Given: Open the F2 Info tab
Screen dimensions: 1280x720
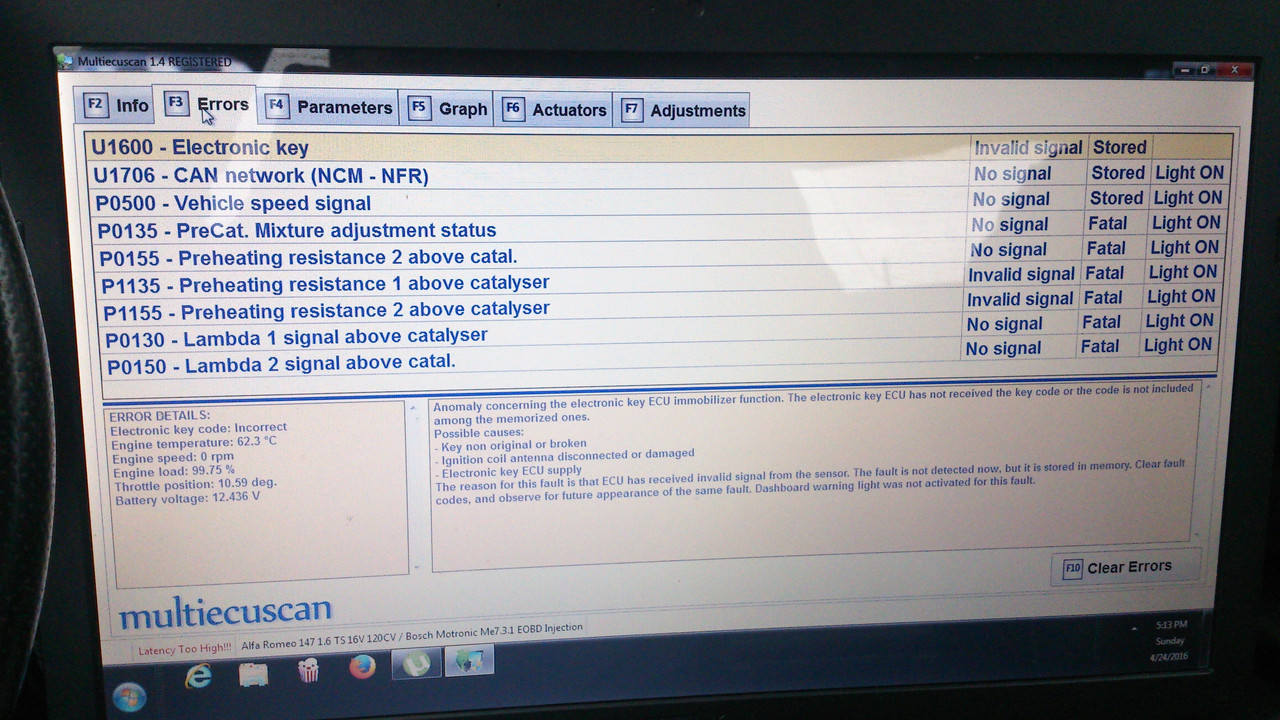Looking at the screenshot, I should (x=117, y=105).
